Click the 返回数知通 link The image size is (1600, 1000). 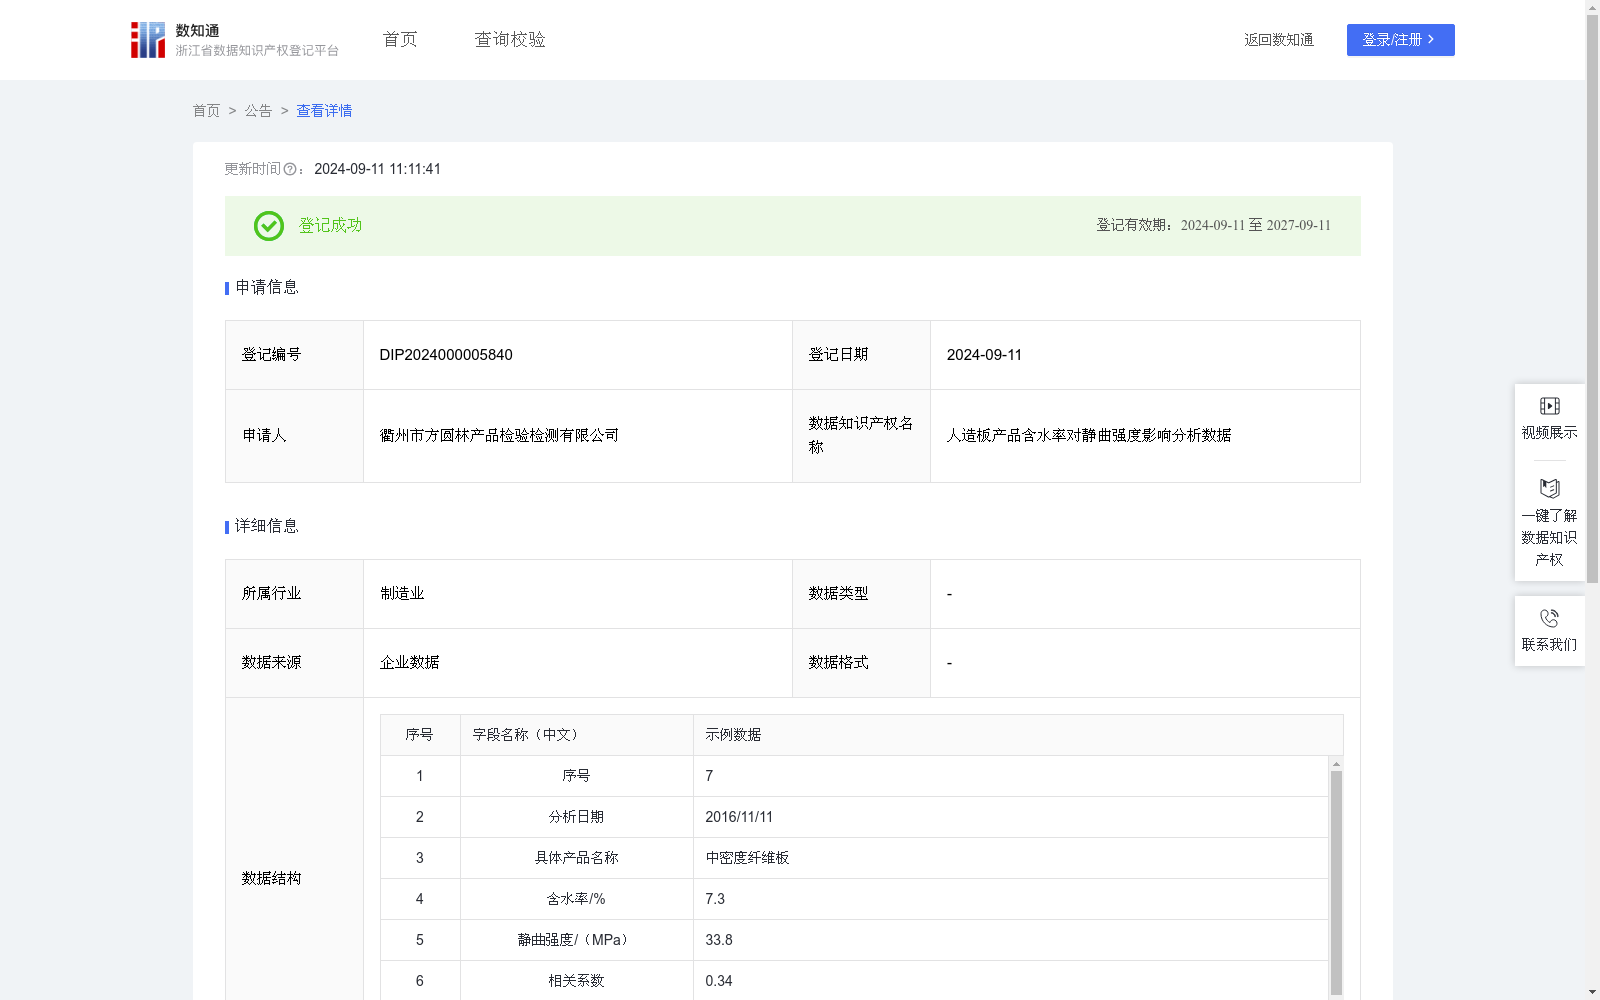1279,40
